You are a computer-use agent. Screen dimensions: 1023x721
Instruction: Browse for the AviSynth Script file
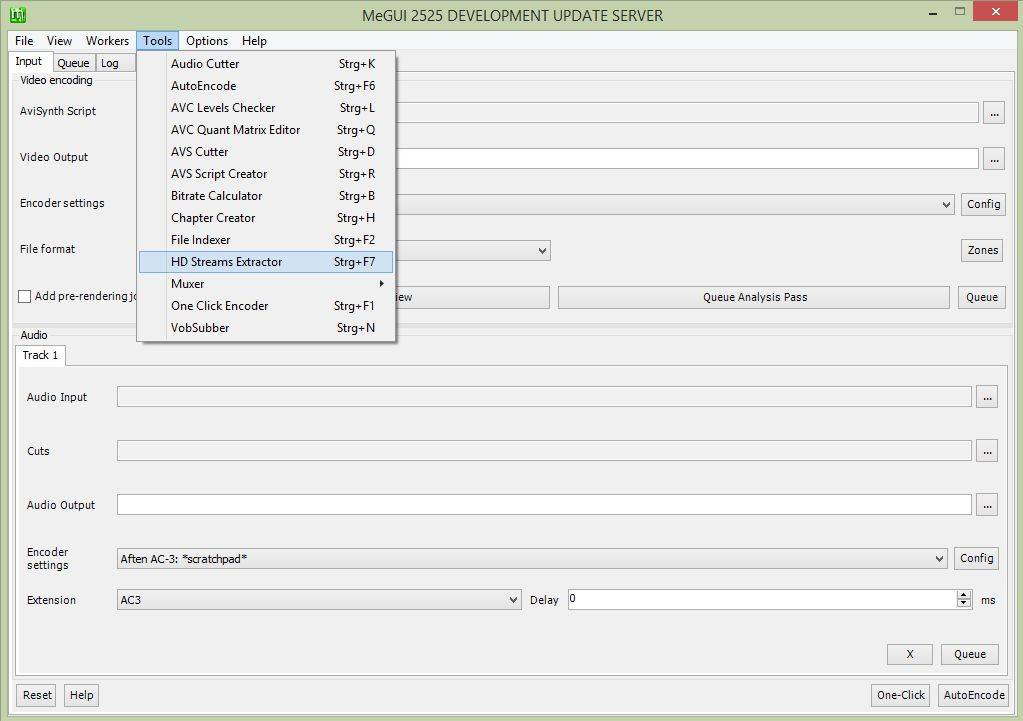click(994, 112)
